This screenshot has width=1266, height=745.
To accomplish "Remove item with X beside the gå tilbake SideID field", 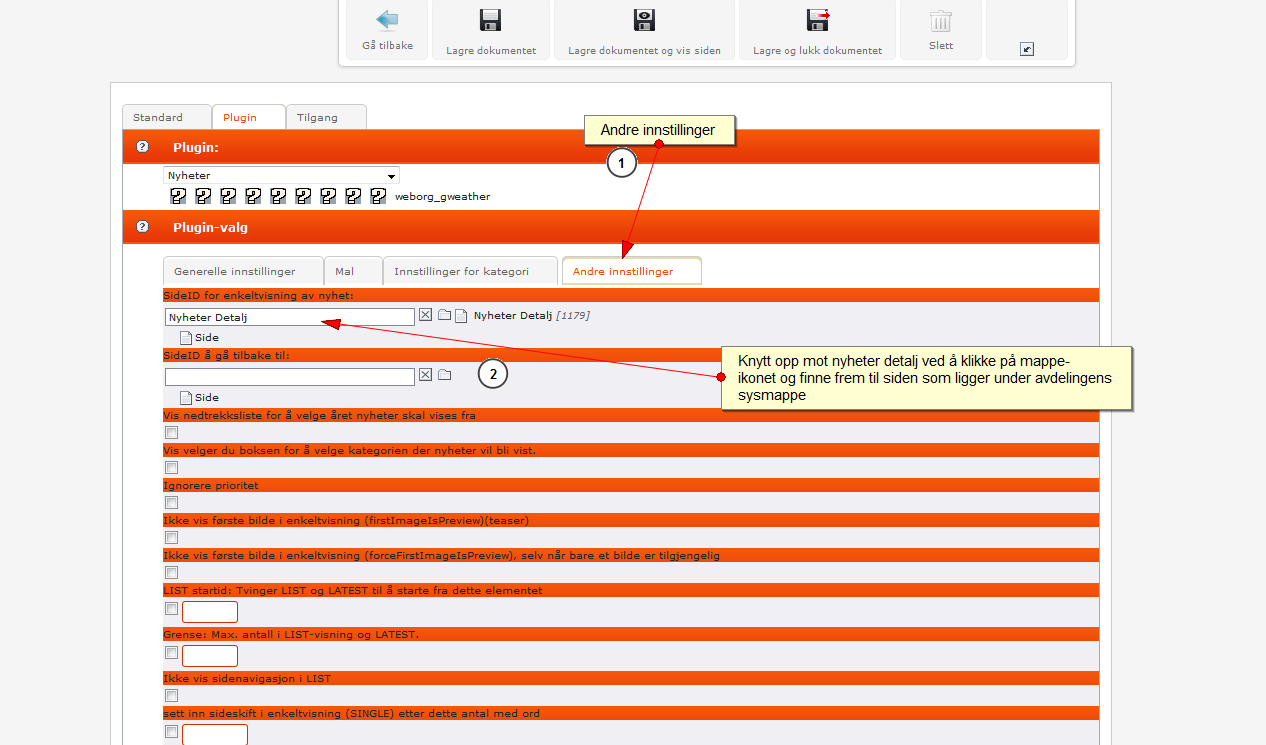I will click(x=425, y=375).
